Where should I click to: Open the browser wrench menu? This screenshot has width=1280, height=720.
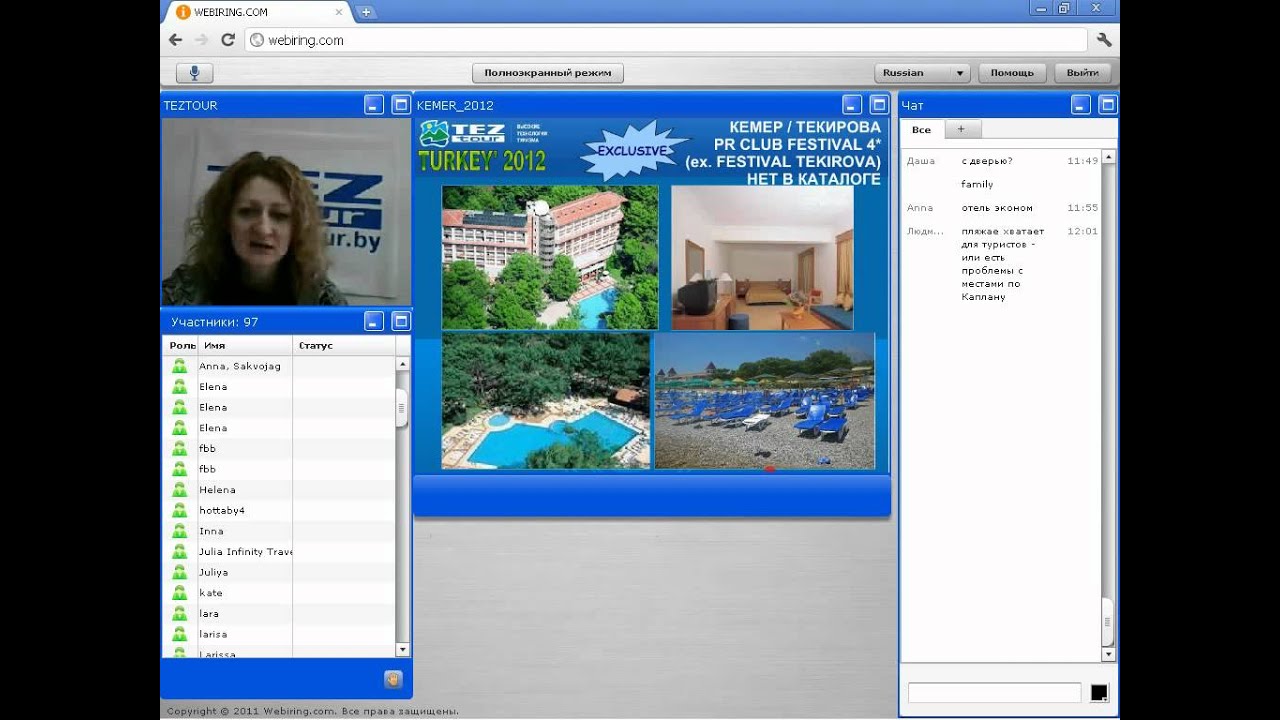coord(1104,40)
